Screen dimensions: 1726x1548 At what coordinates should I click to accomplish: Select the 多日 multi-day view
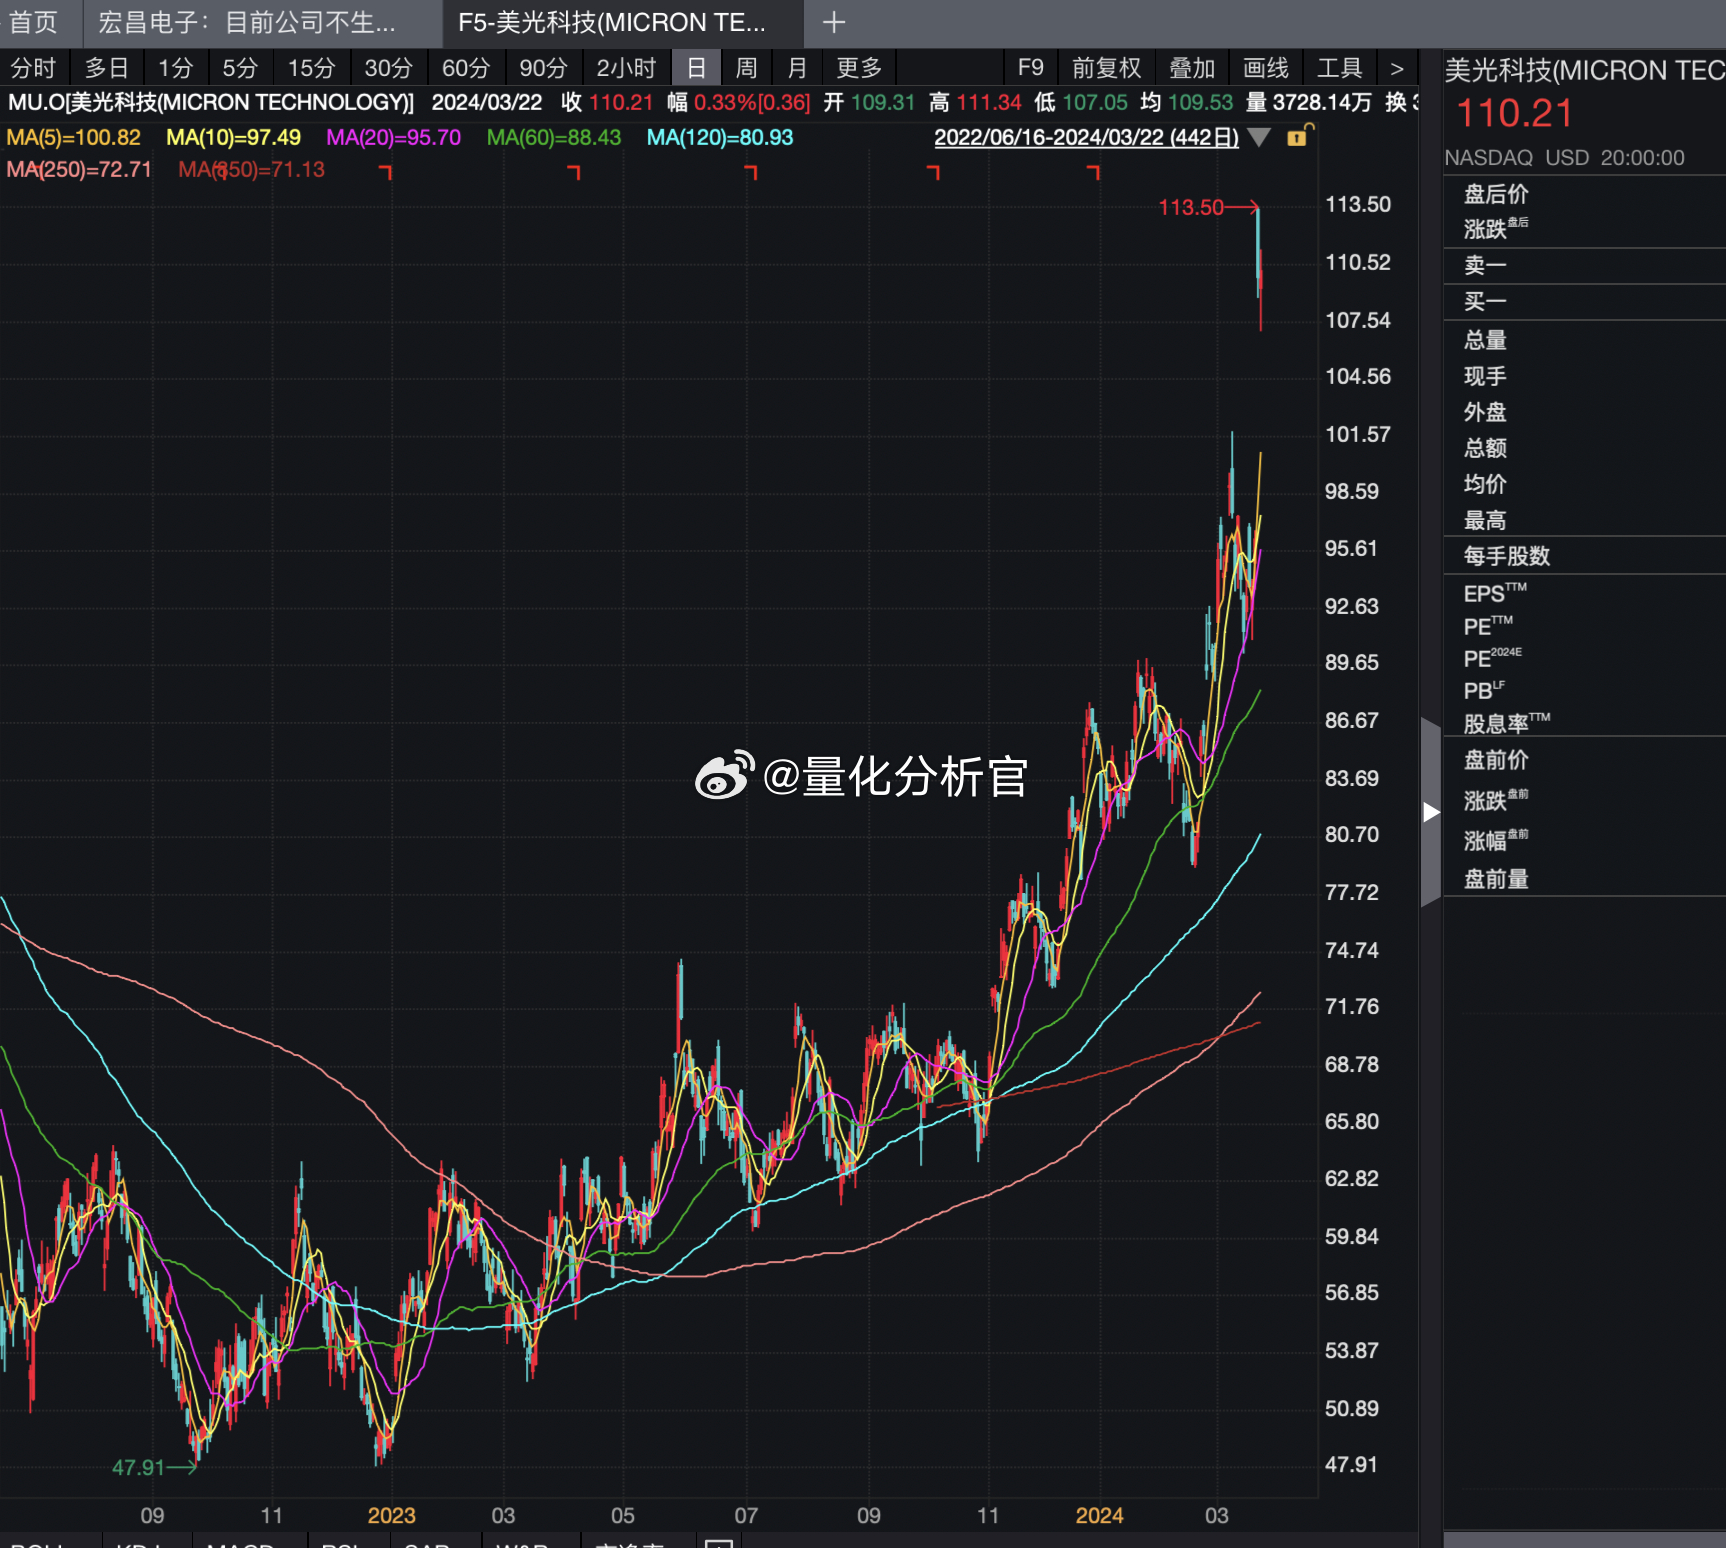pos(107,68)
